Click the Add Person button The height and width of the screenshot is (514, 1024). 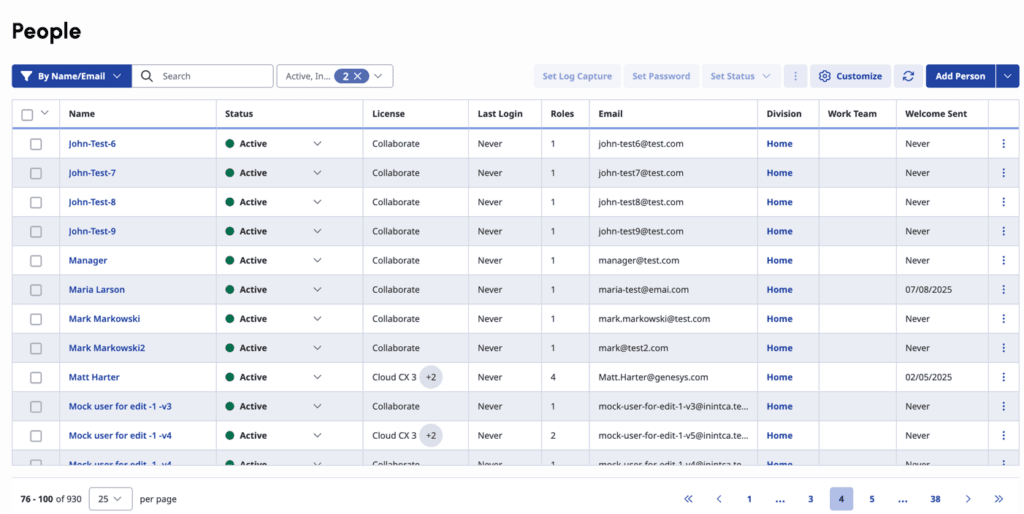[960, 76]
